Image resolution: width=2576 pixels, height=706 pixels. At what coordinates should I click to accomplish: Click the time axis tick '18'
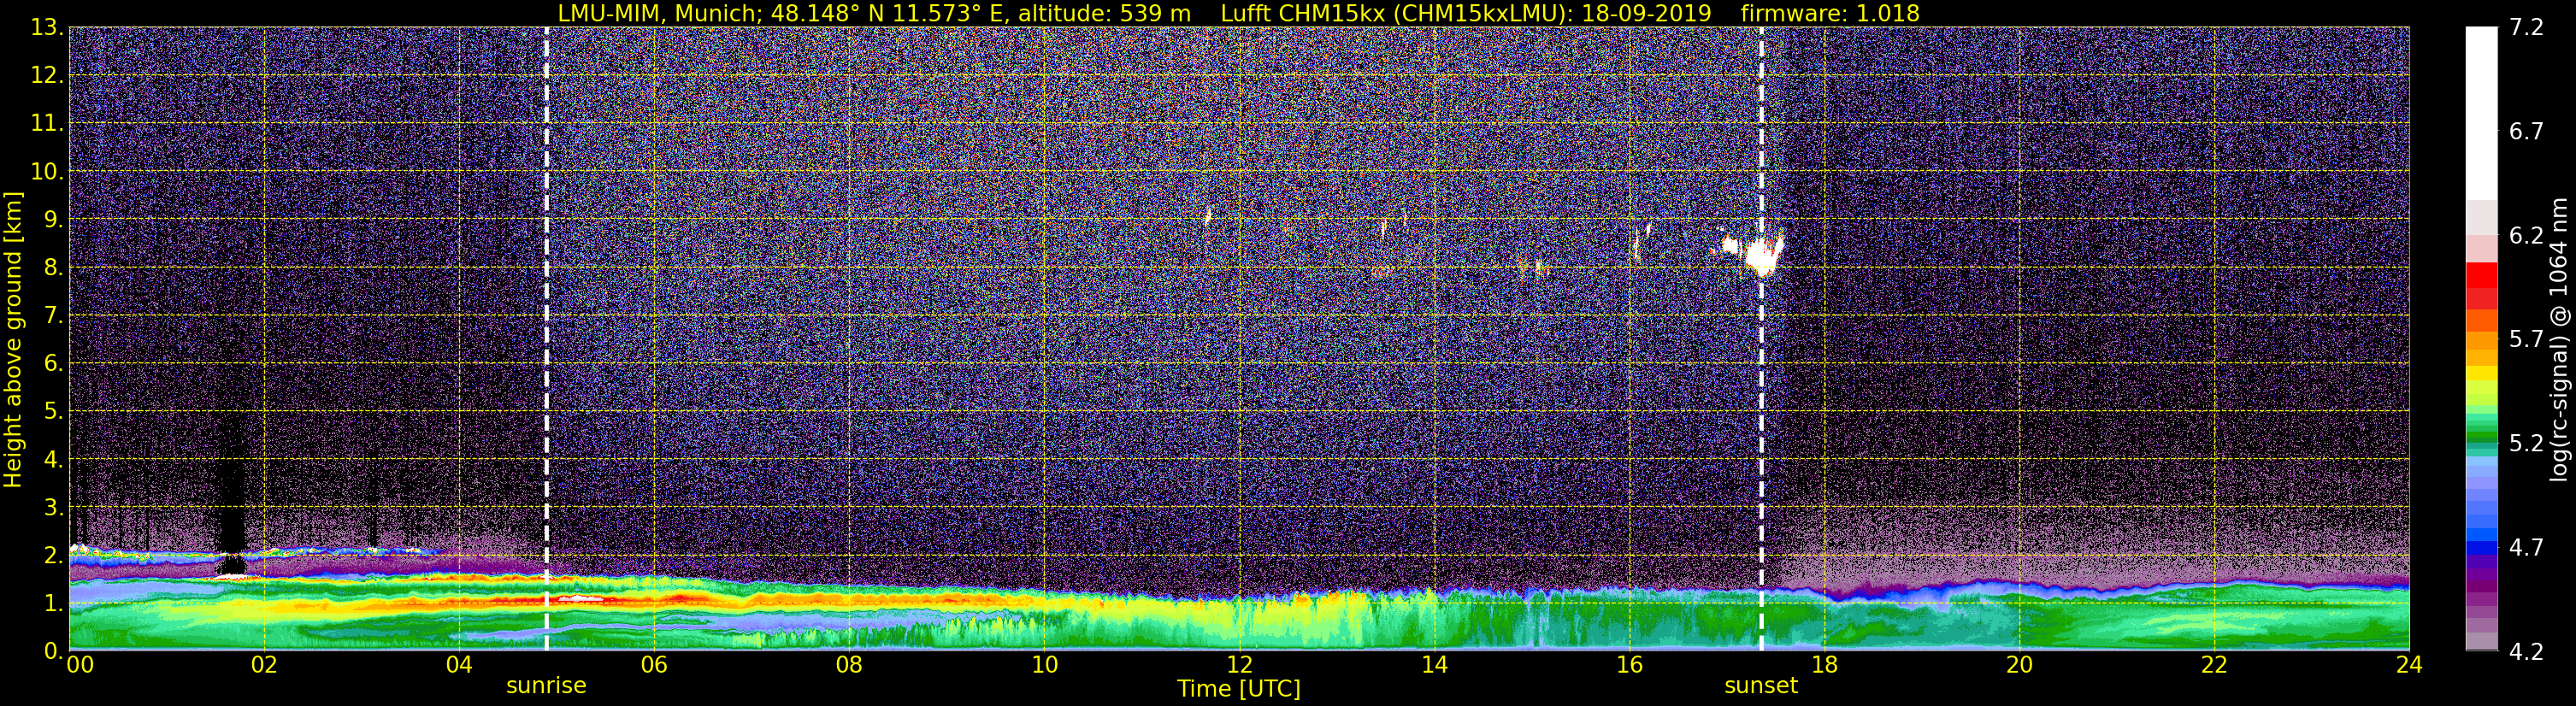1824,665
